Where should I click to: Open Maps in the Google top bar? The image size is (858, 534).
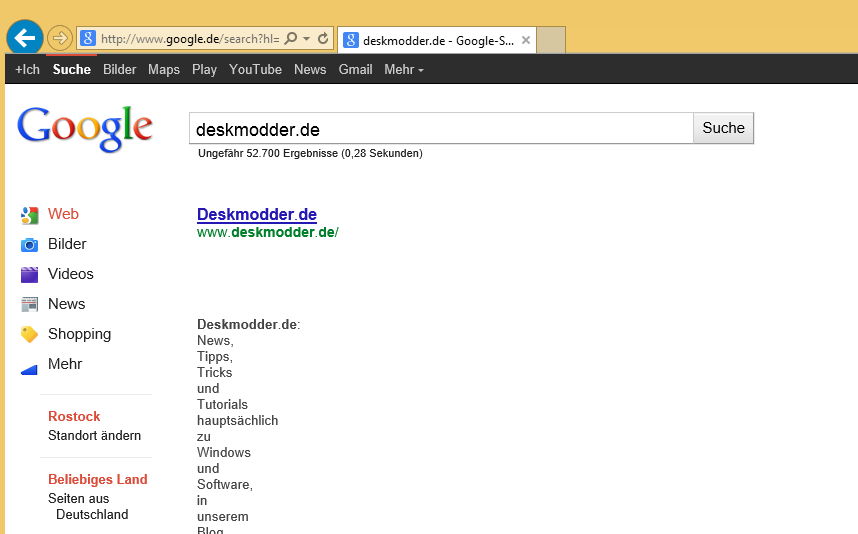click(164, 69)
